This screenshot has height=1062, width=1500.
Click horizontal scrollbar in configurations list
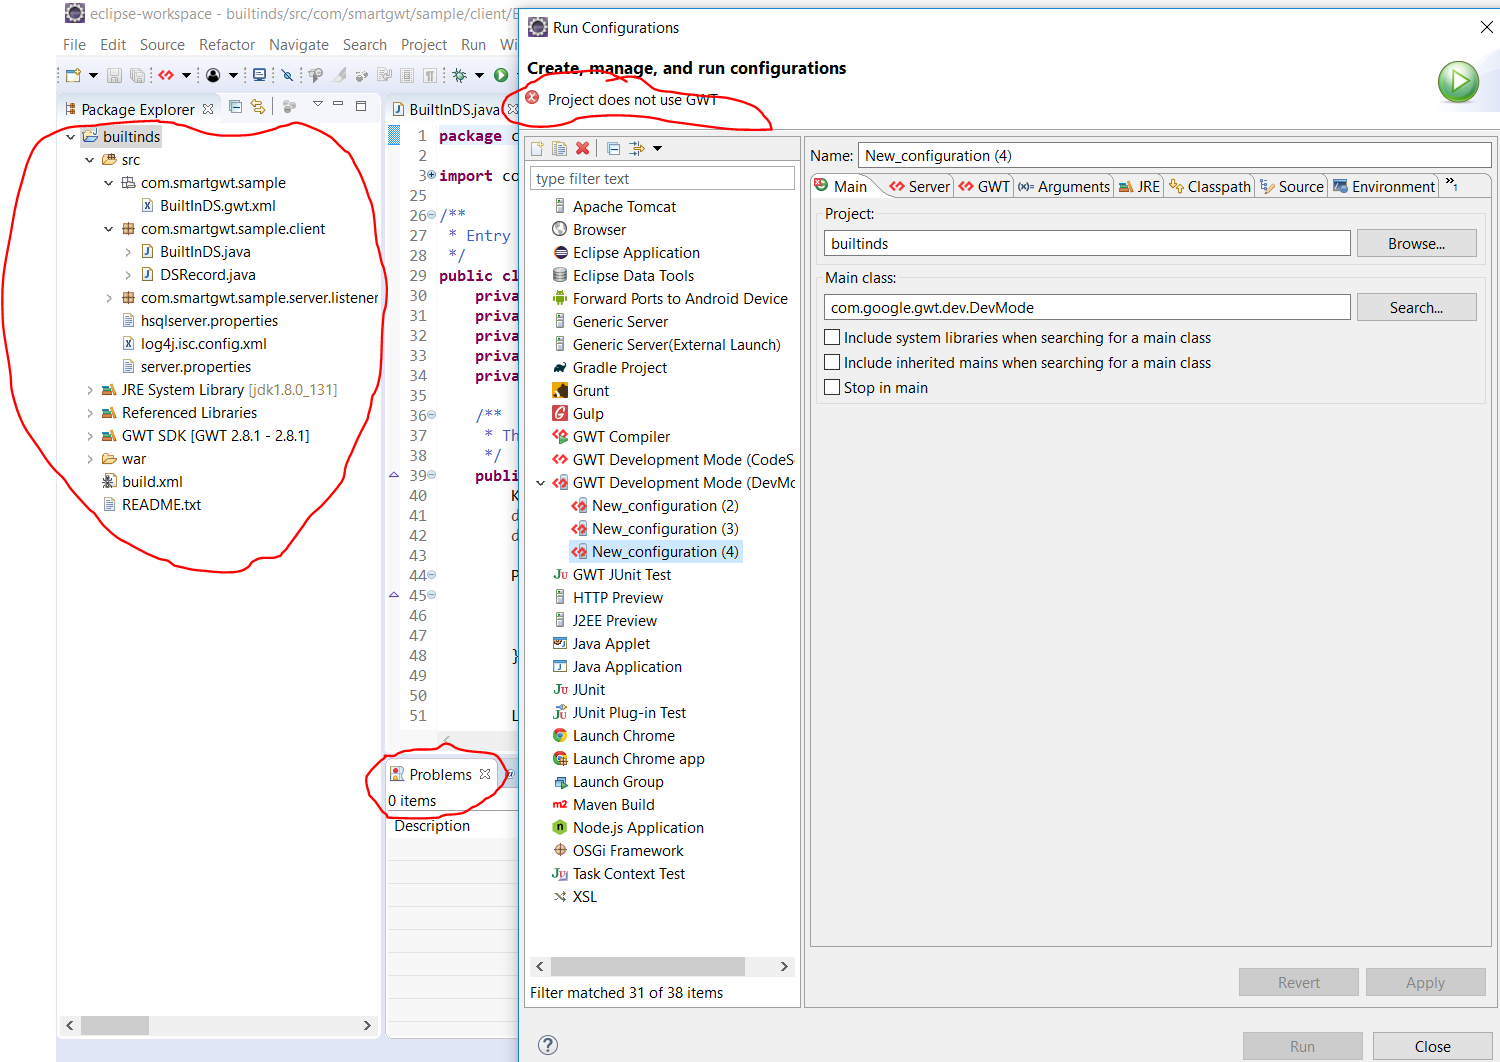pyautogui.click(x=647, y=966)
